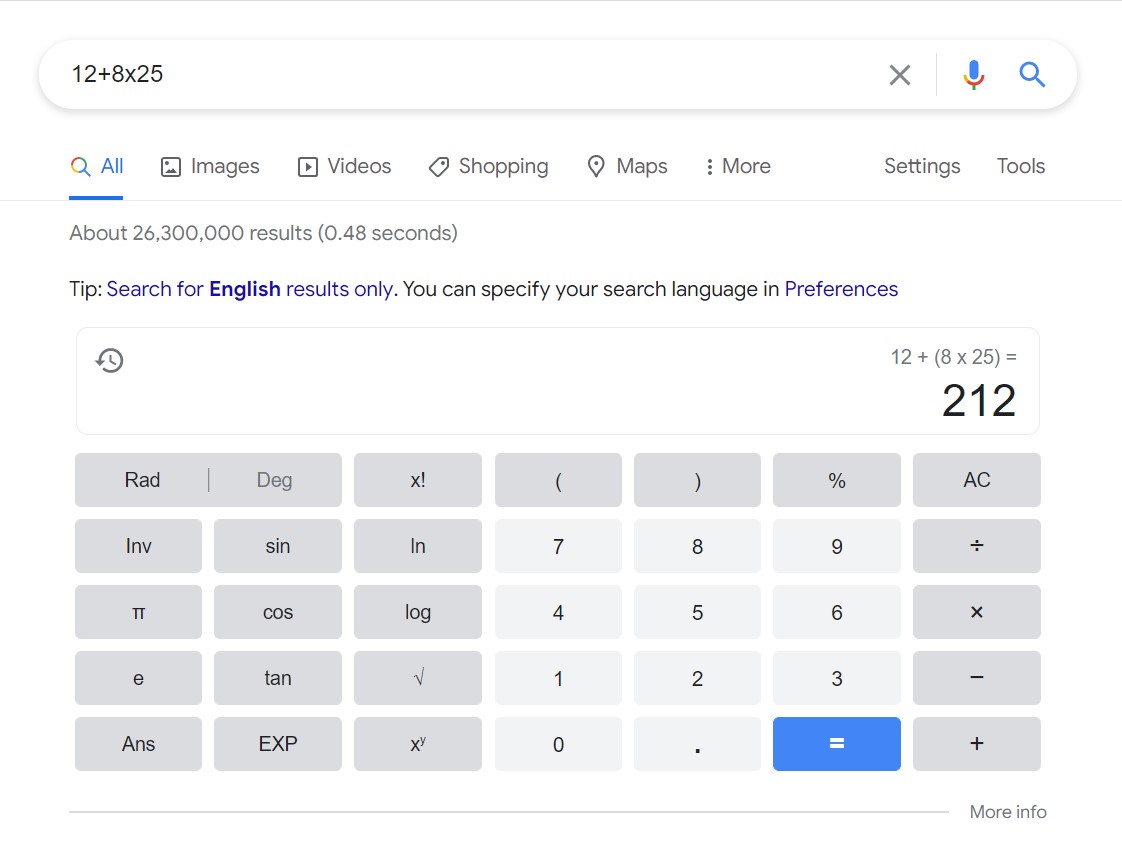Switch to the Images tab
This screenshot has width=1122, height=857.
coord(210,167)
